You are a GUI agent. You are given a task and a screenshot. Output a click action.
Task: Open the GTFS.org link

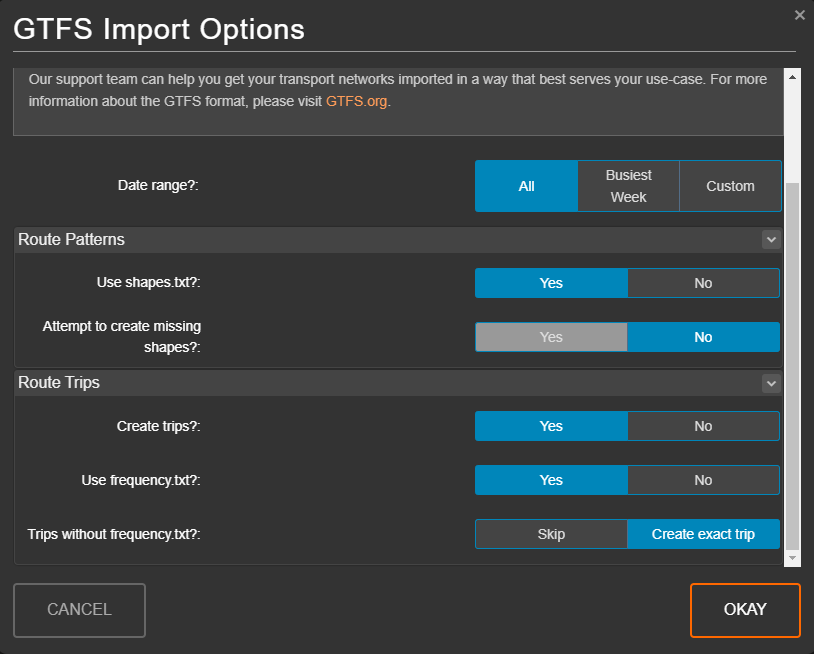tap(356, 101)
